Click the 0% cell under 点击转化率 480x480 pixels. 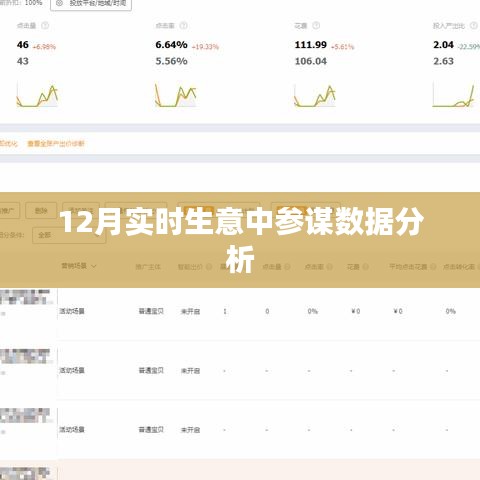coord(450,311)
